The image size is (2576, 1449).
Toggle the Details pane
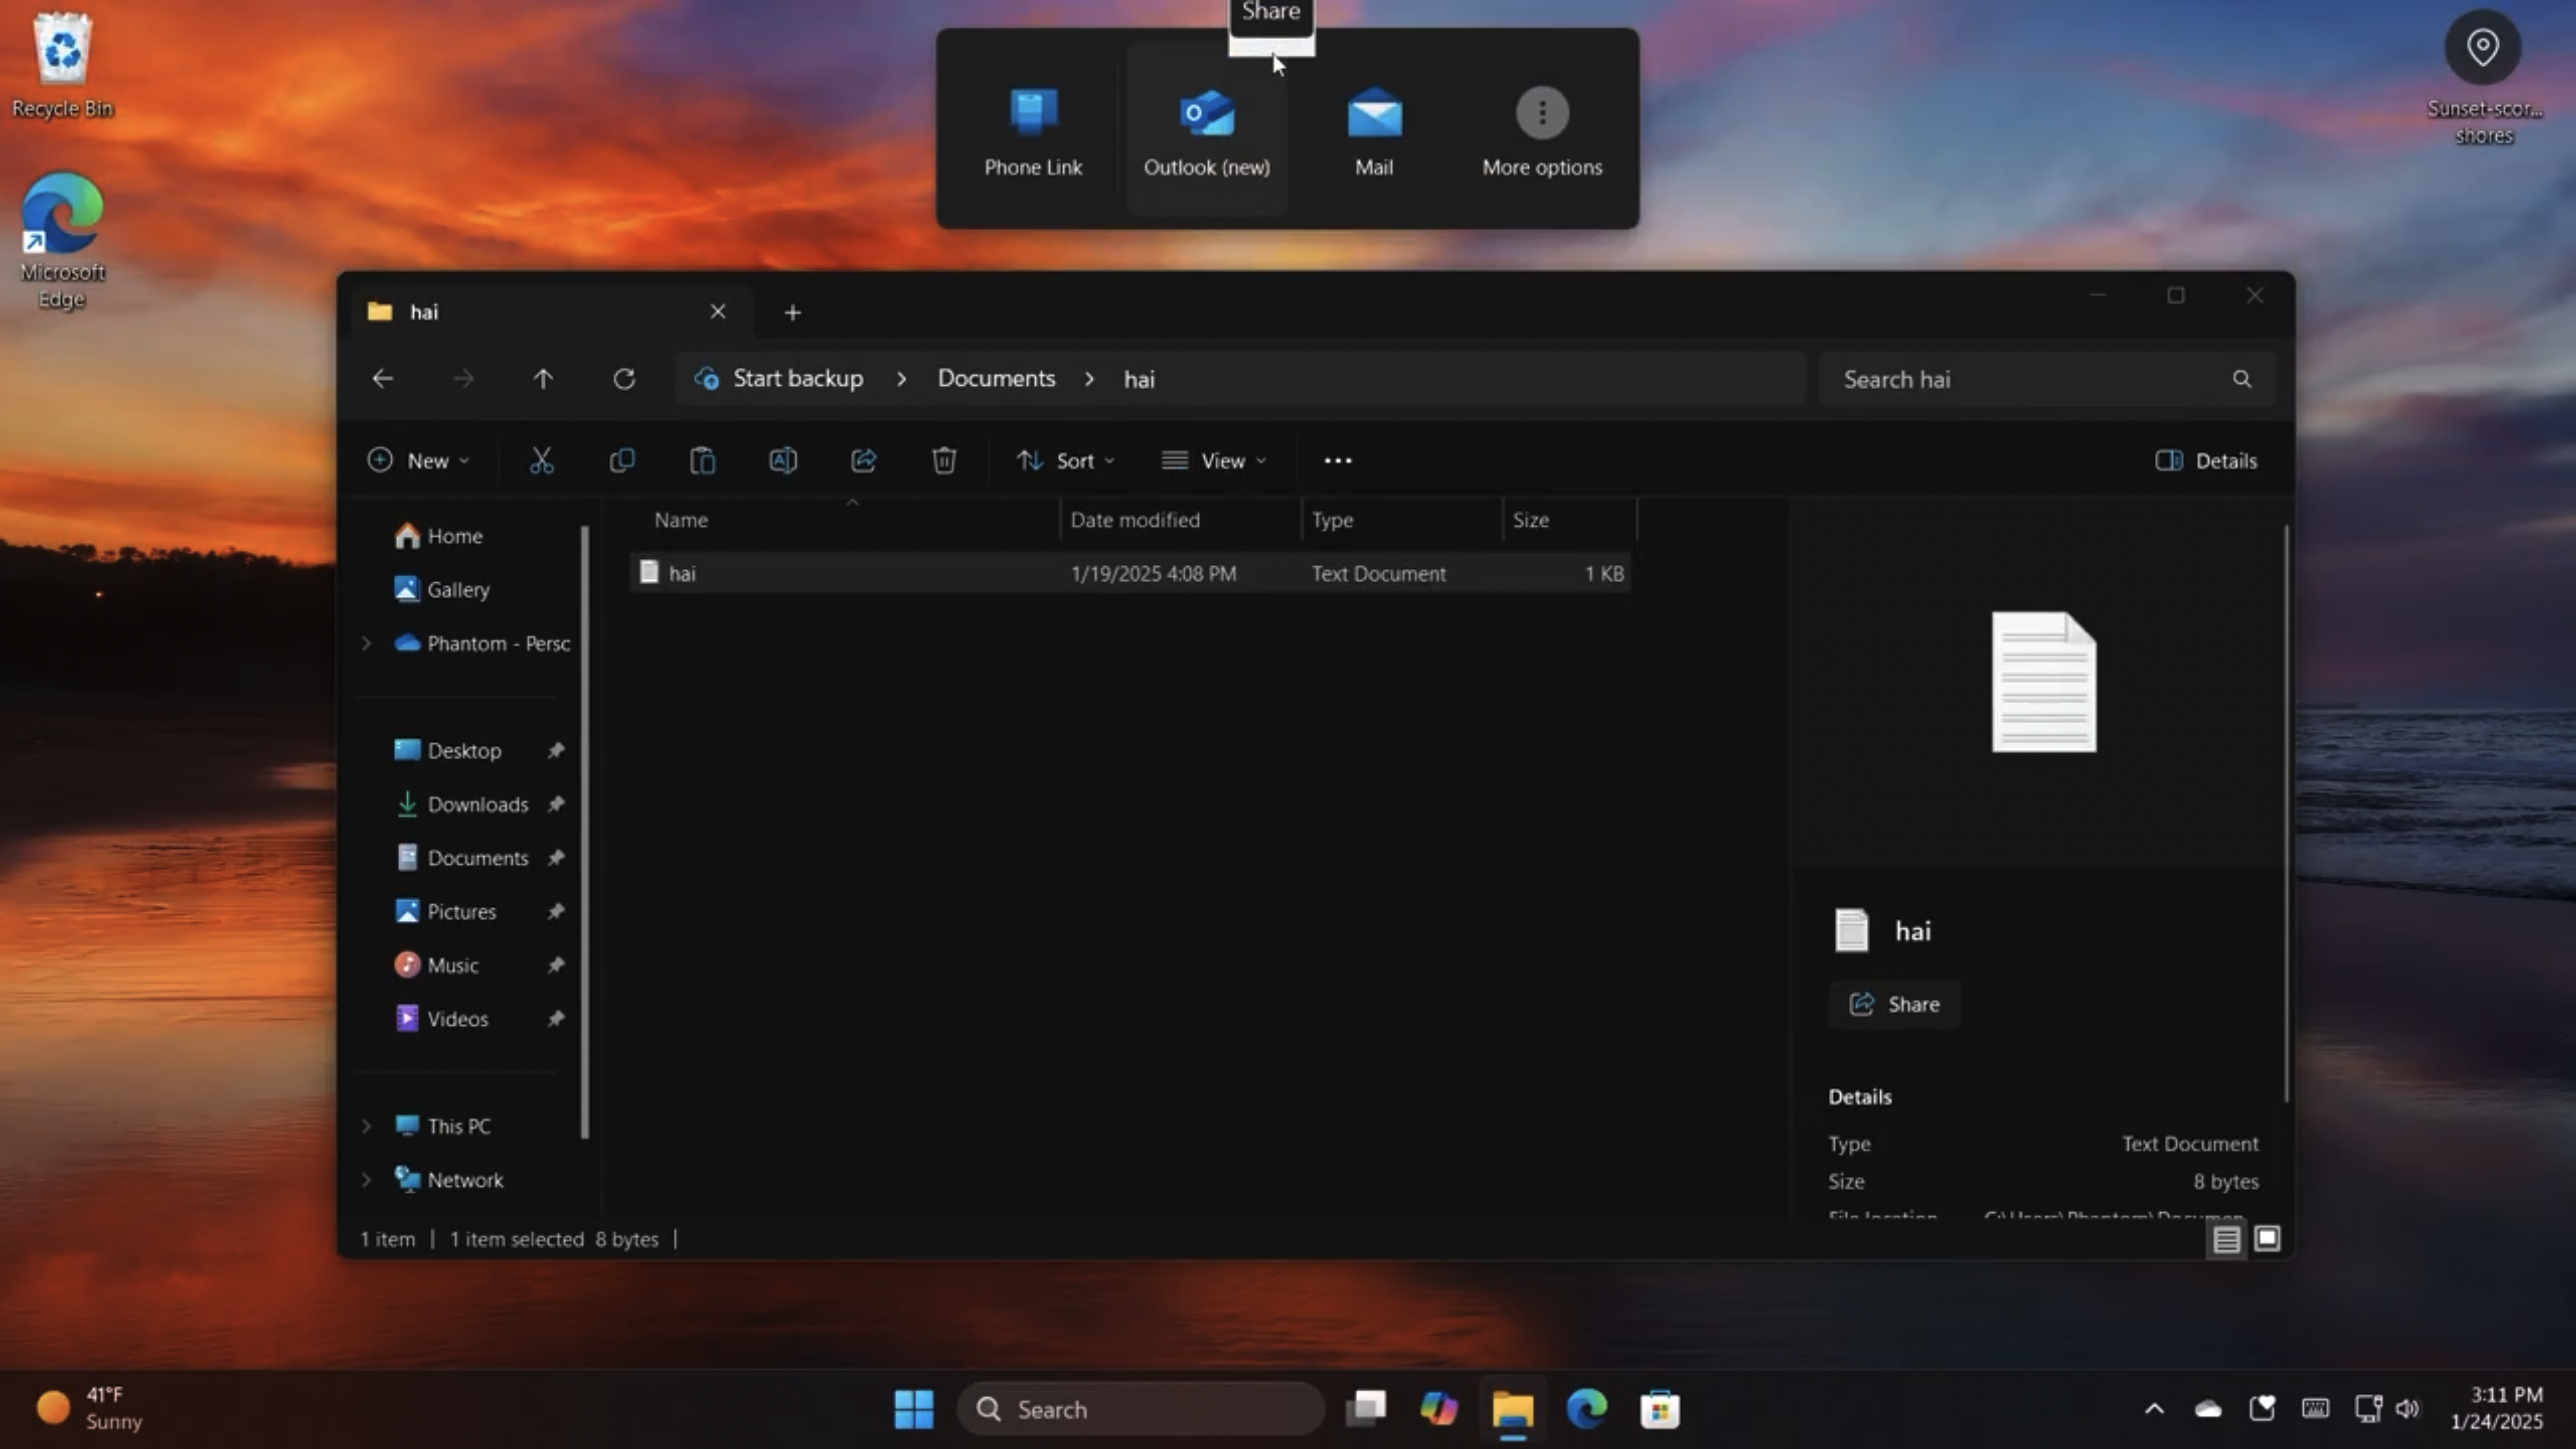2206,460
